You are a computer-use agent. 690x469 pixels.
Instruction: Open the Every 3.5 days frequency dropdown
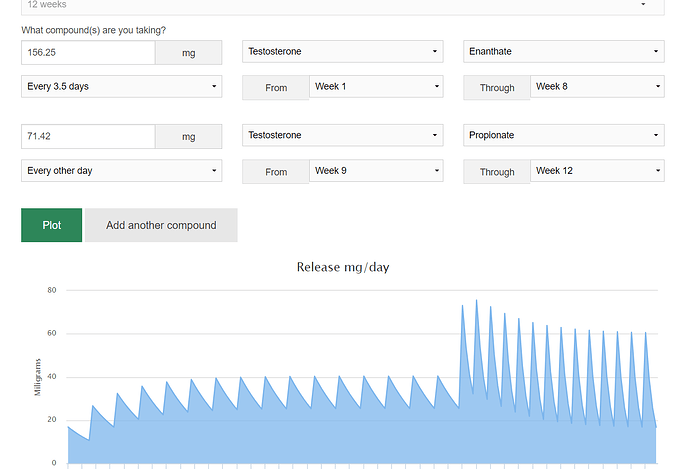coord(121,86)
